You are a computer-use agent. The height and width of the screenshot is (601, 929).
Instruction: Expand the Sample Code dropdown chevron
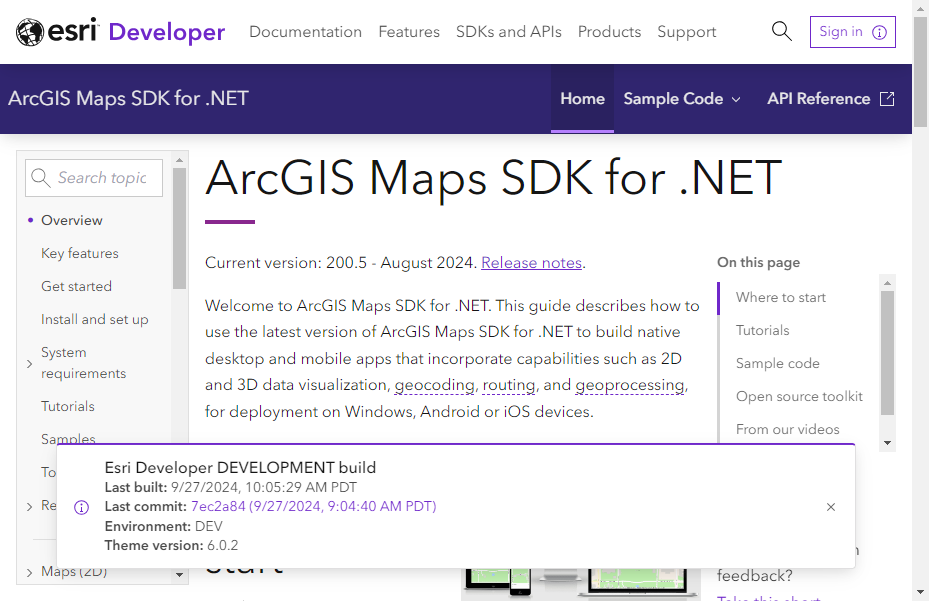click(x=736, y=100)
